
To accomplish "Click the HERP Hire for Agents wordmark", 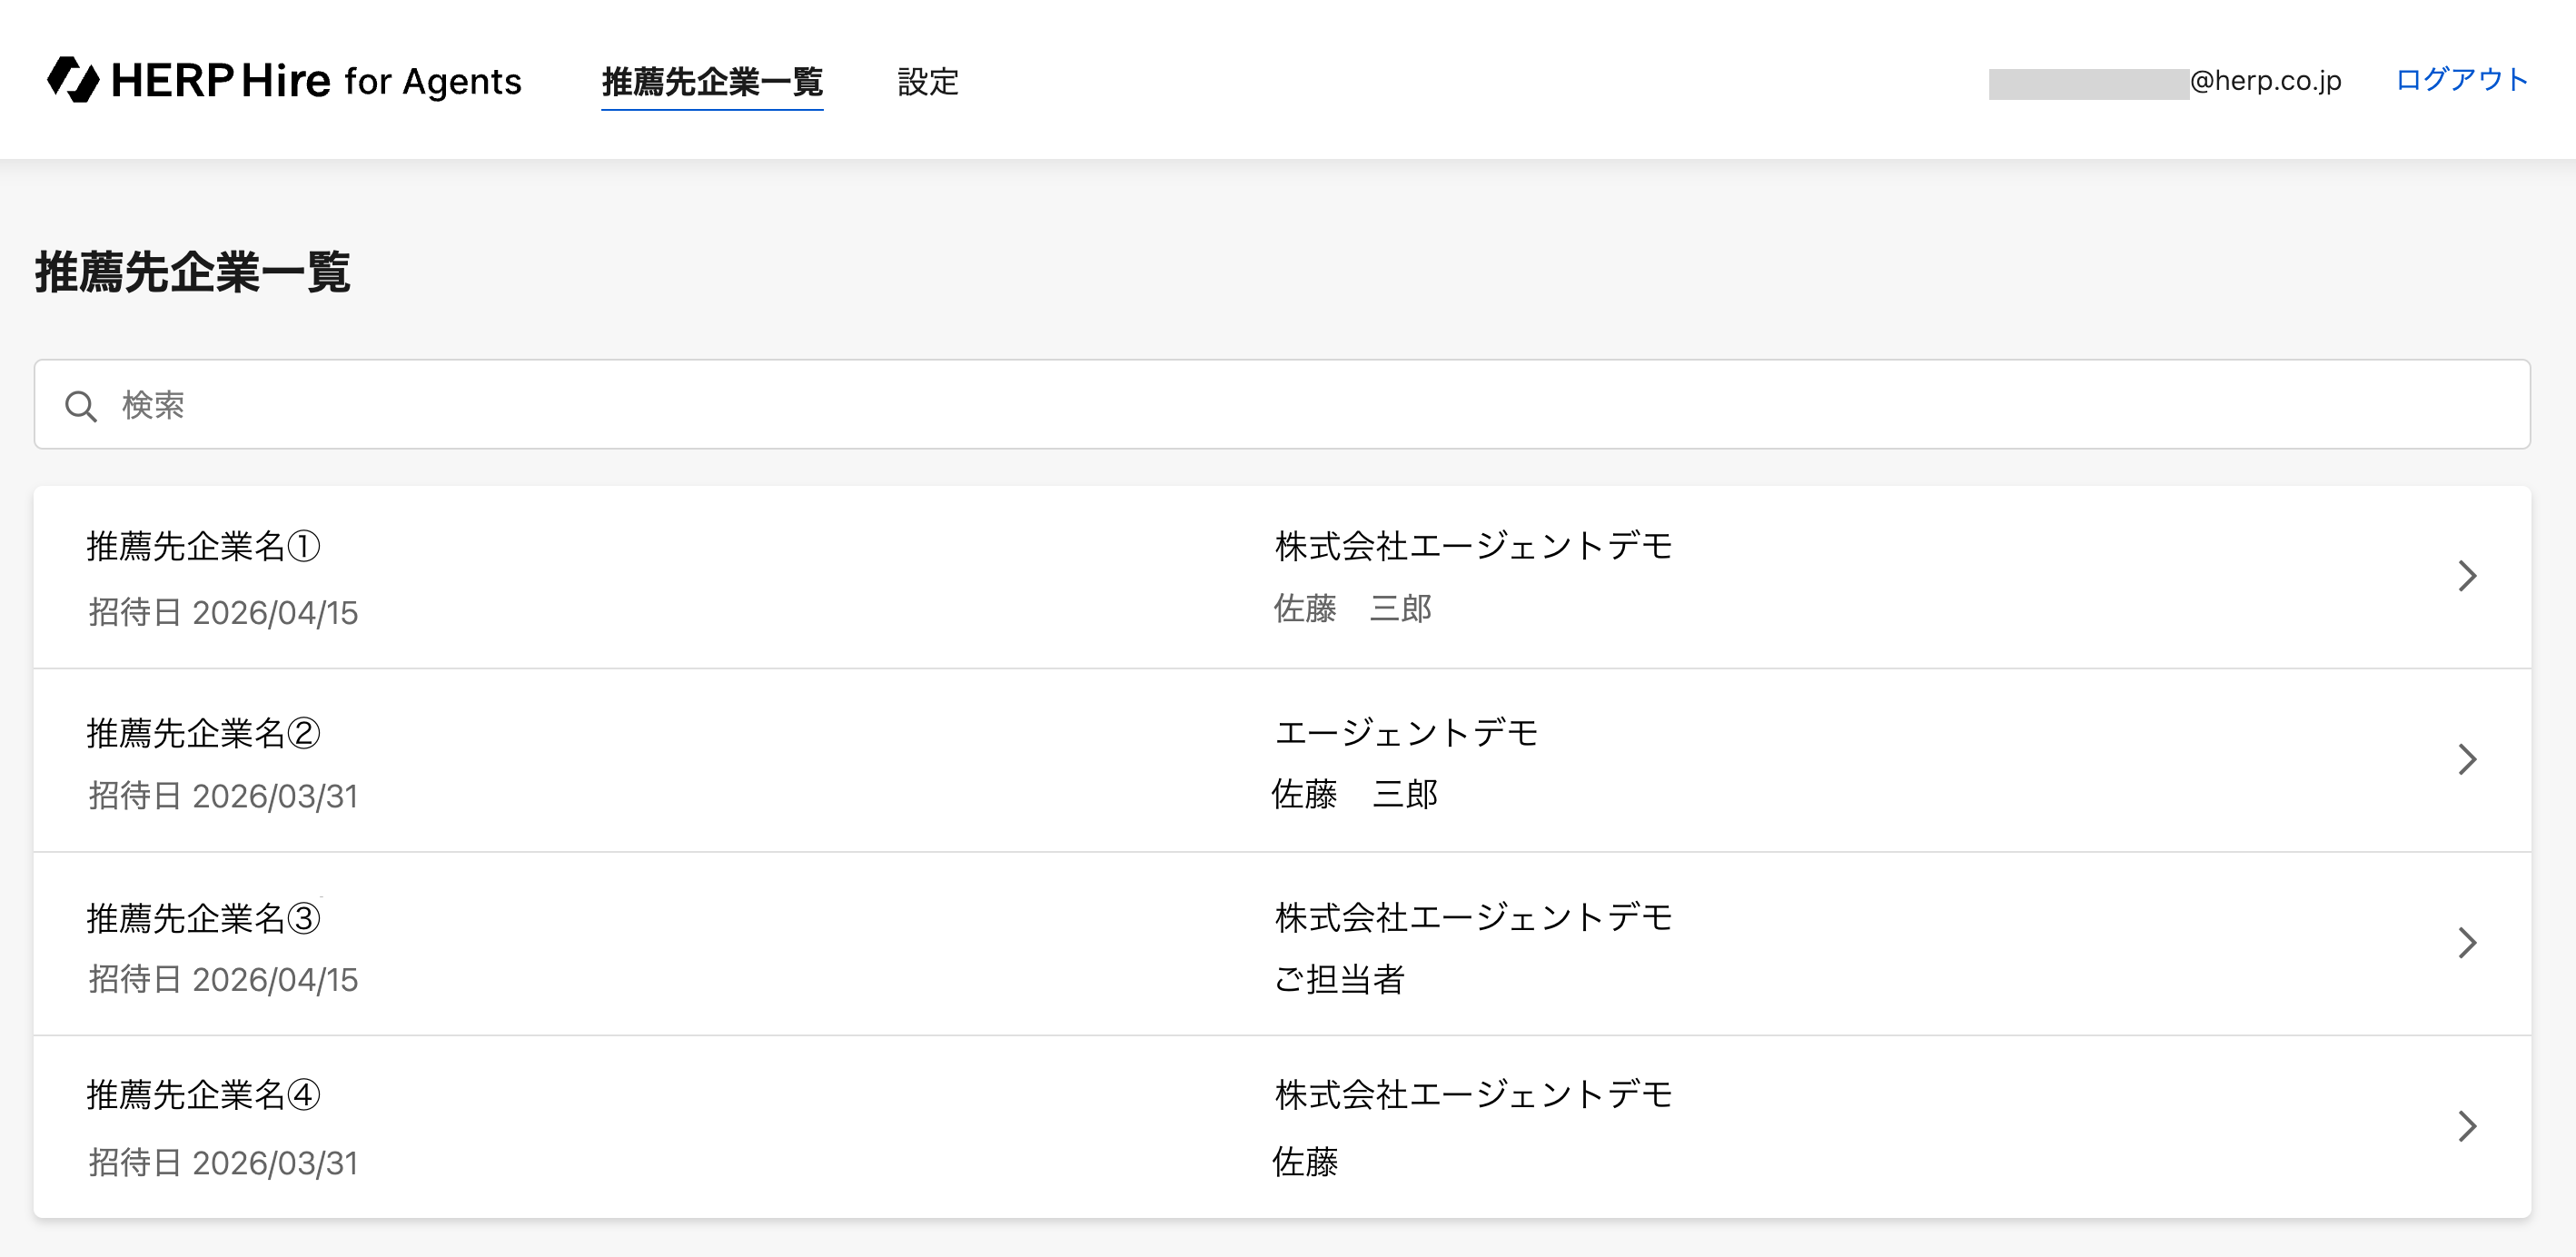I will 316,80.
